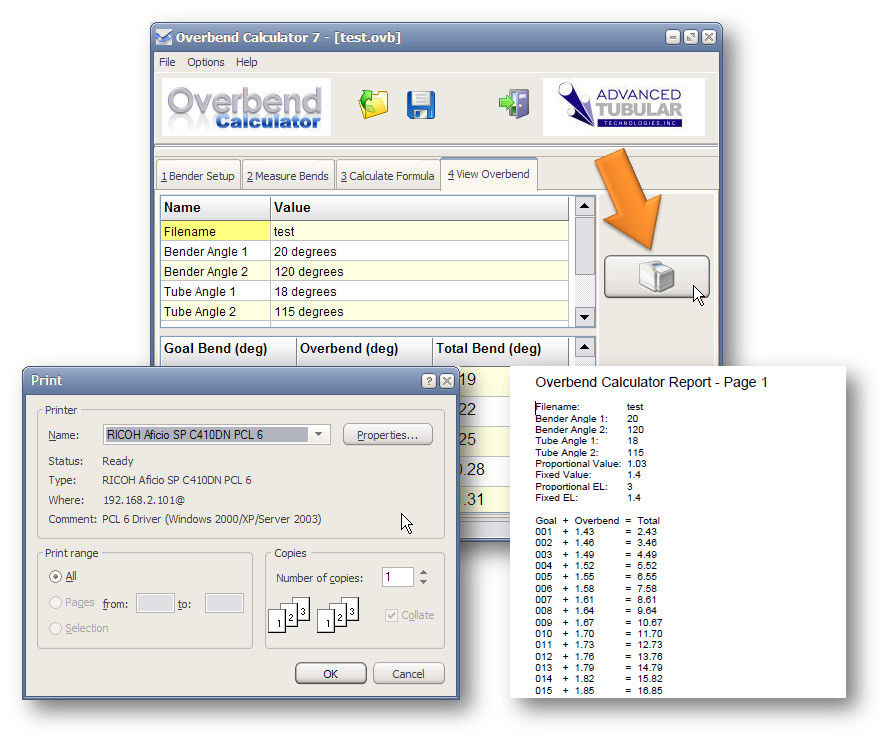Select the Tube Angle 2 row
Viewport: 888px width, 742px height.
tap(365, 312)
